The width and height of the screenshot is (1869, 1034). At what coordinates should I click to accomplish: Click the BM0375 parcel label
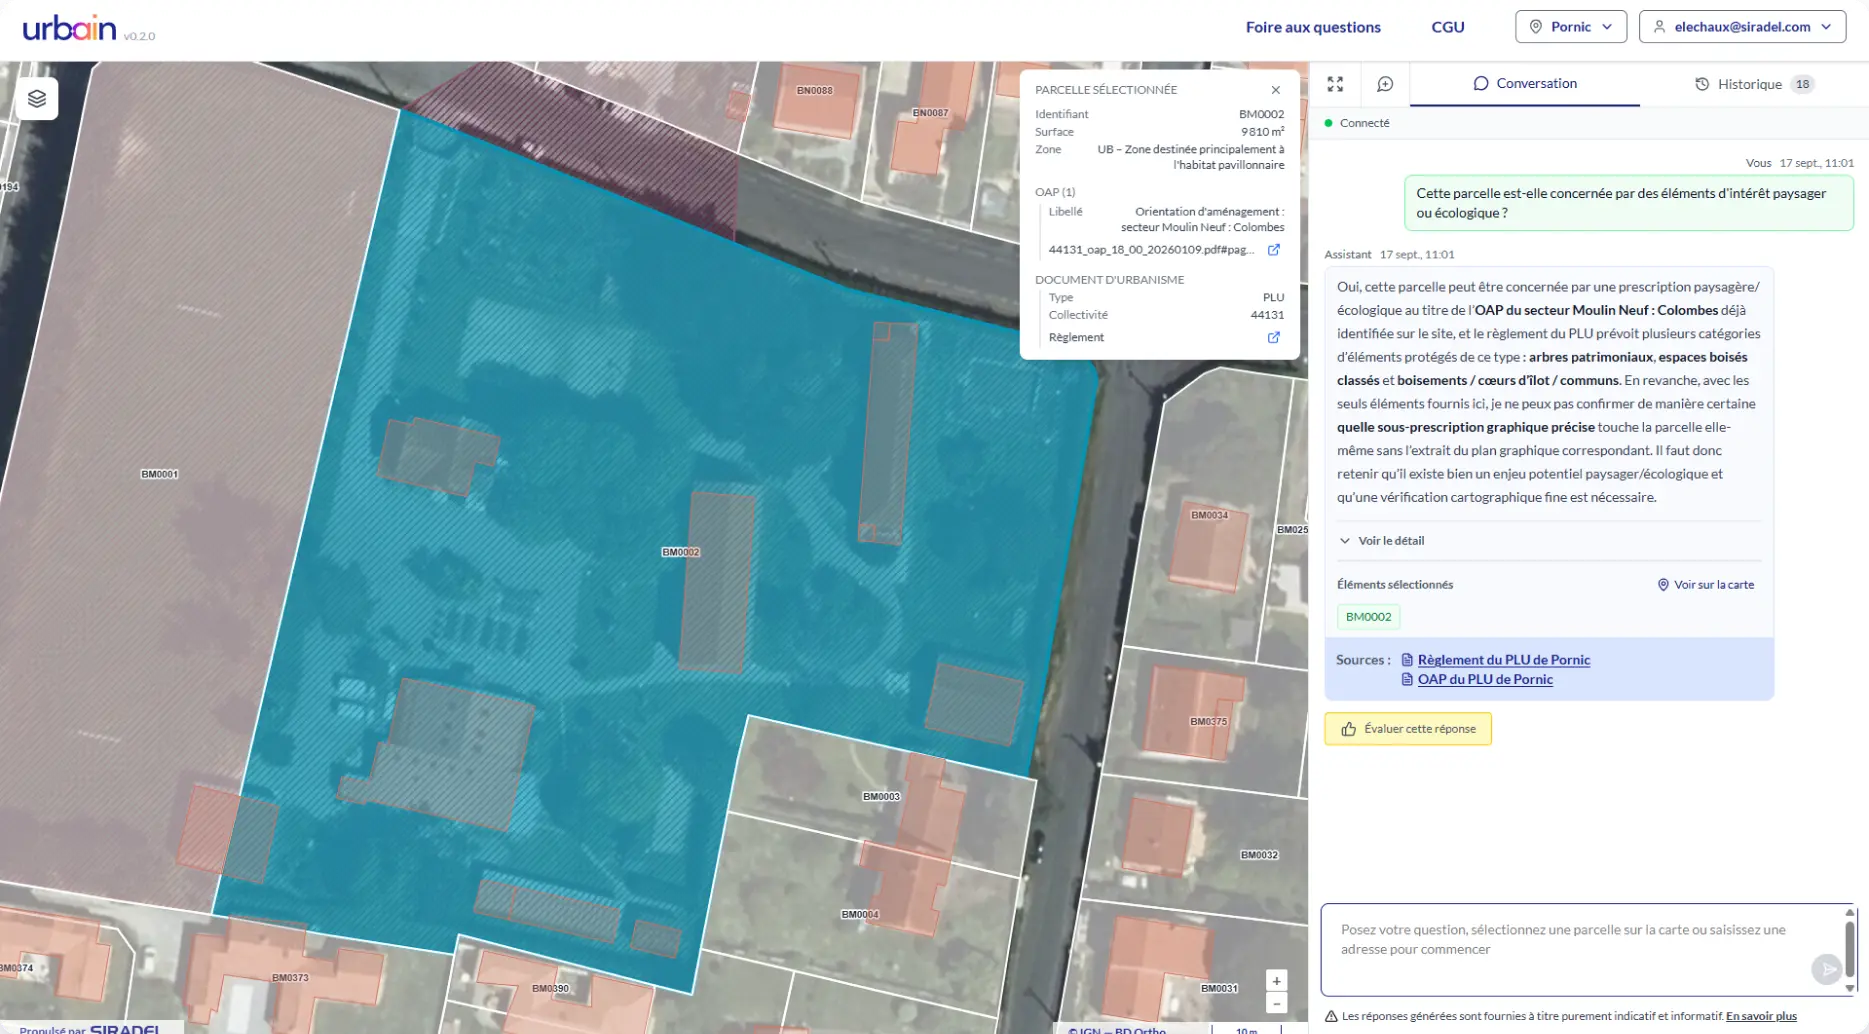coord(1208,721)
